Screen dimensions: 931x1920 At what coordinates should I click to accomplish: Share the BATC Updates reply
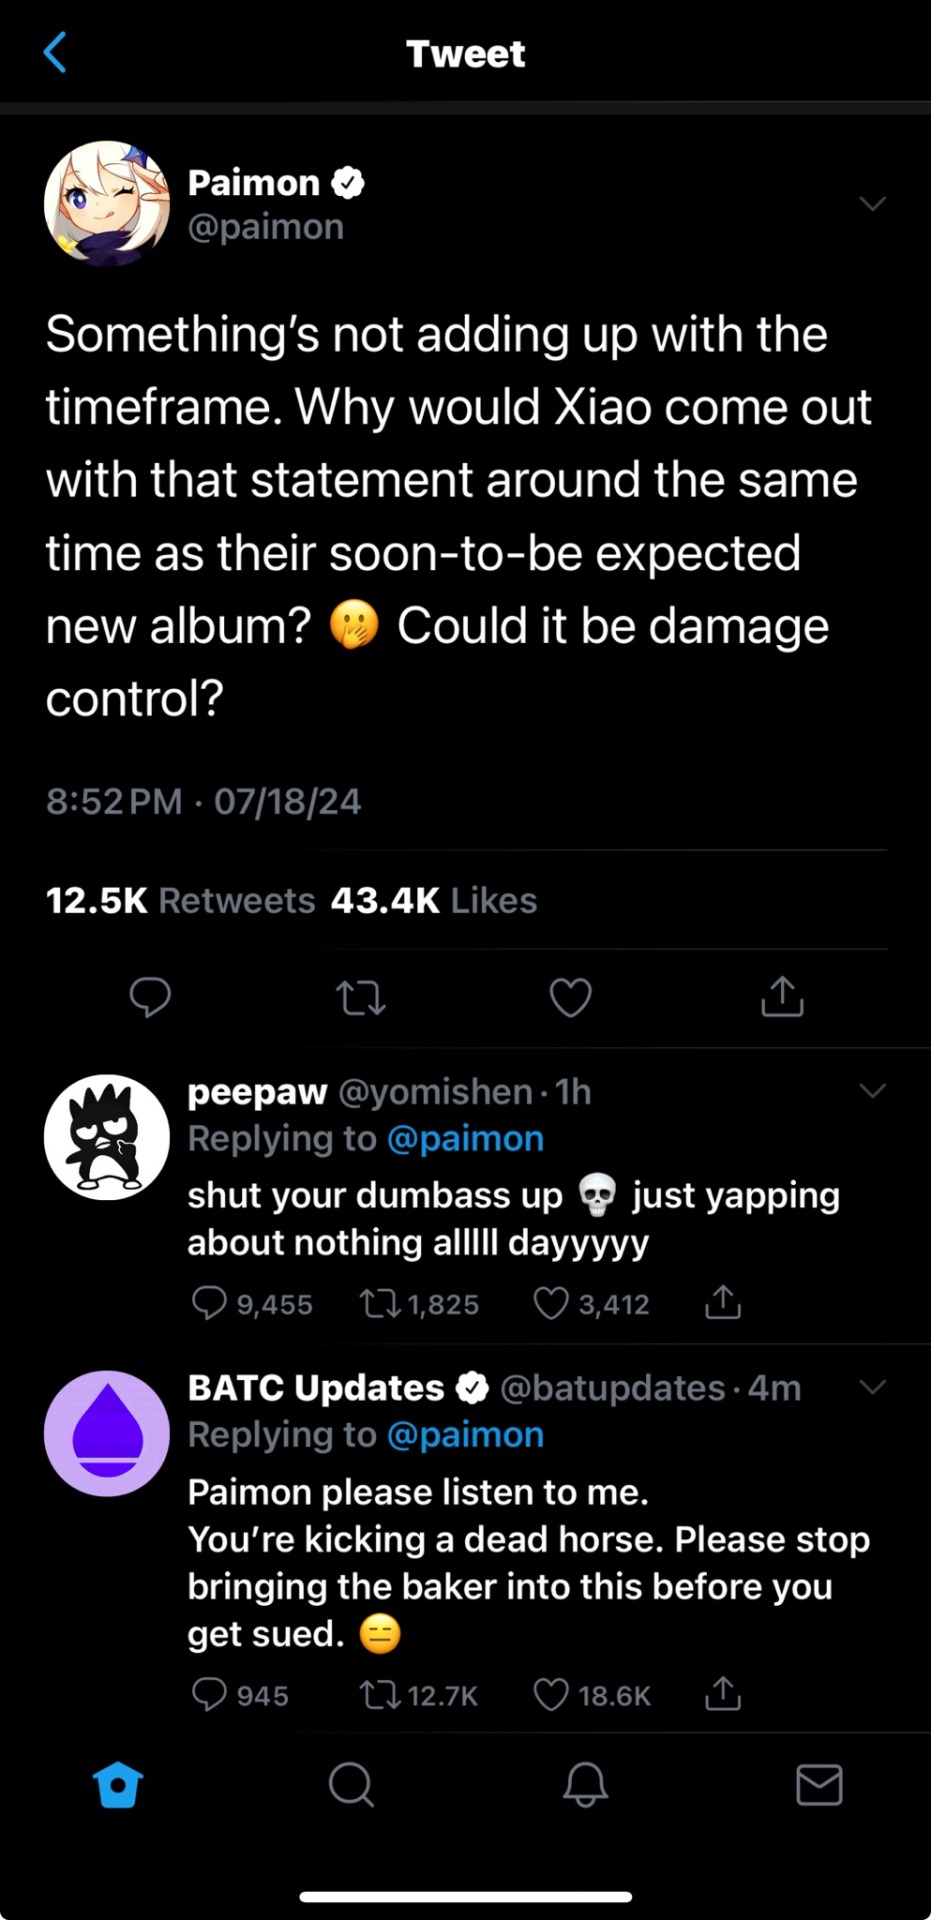[x=722, y=1694]
